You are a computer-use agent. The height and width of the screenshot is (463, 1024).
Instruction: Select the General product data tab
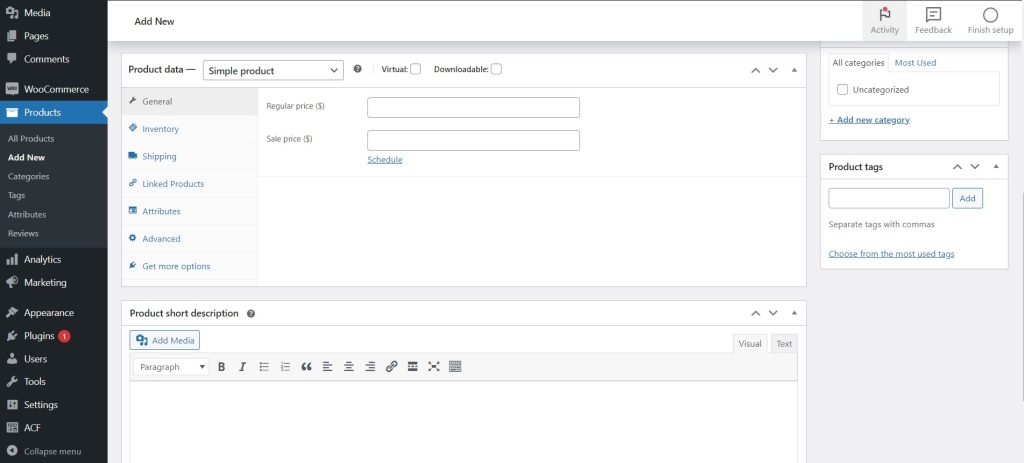[190, 101]
